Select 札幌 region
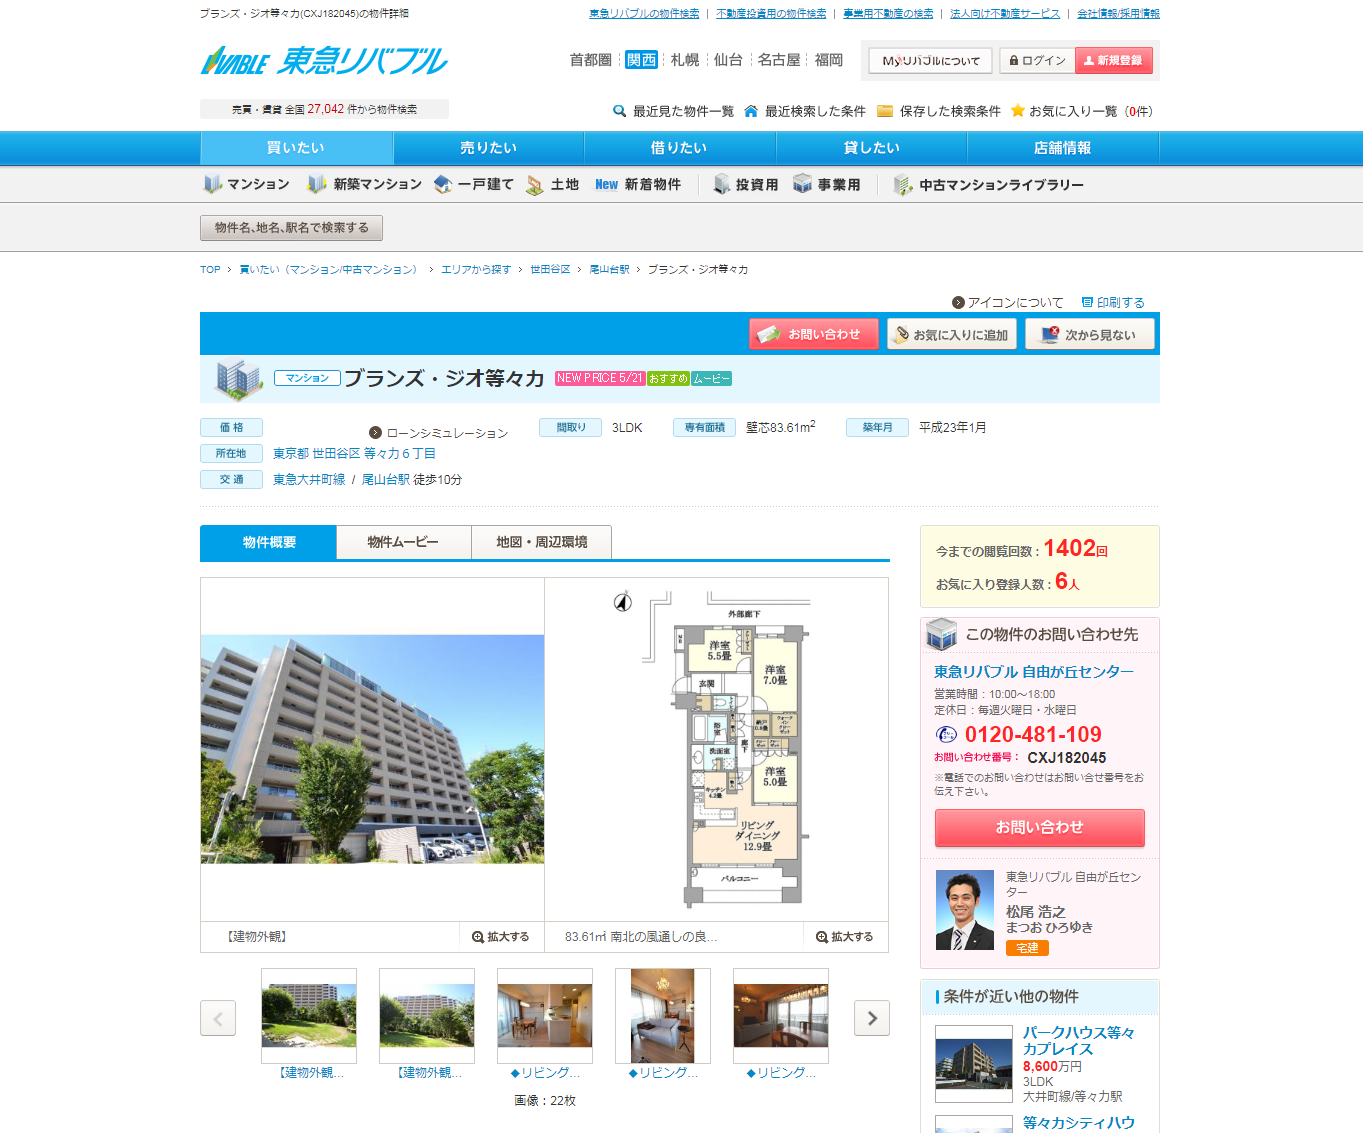This screenshot has height=1133, width=1363. point(685,60)
